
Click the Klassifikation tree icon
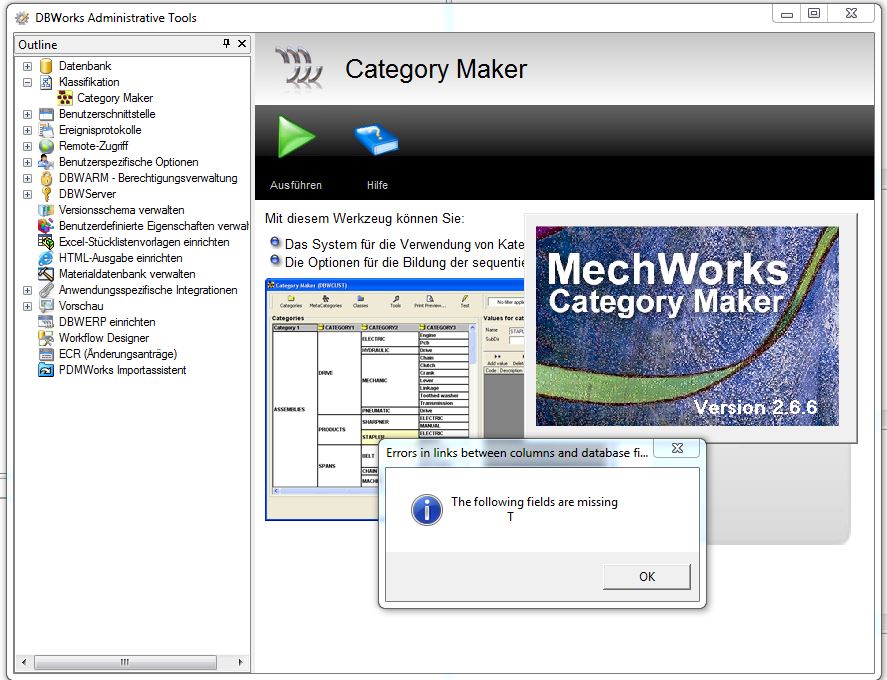click(46, 82)
